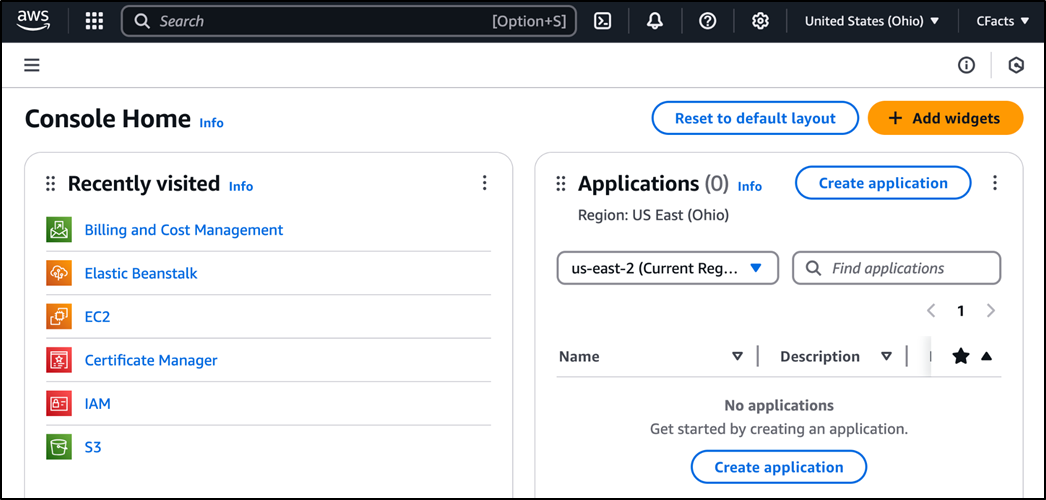Screen dimensions: 1046x500
Task: Open the notifications bell
Action: pyautogui.click(x=655, y=21)
